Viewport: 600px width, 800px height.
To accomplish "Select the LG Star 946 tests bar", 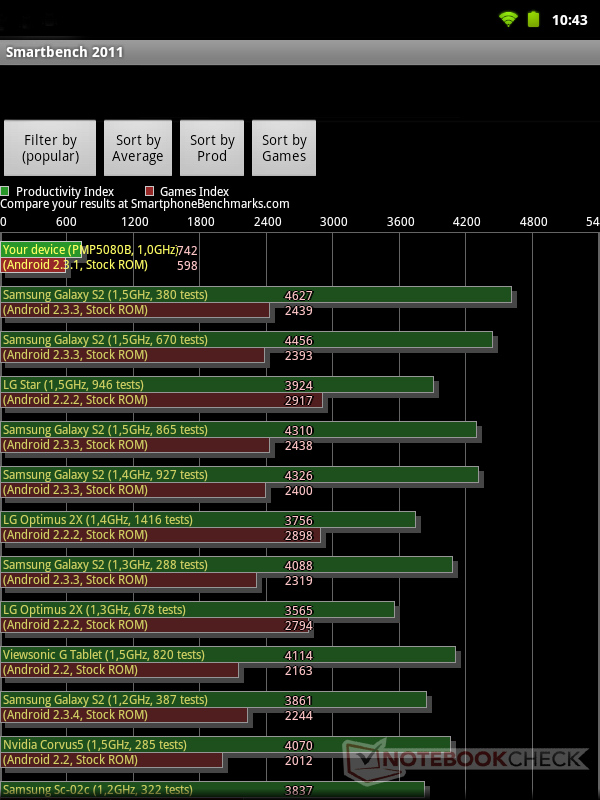I will (x=217, y=384).
